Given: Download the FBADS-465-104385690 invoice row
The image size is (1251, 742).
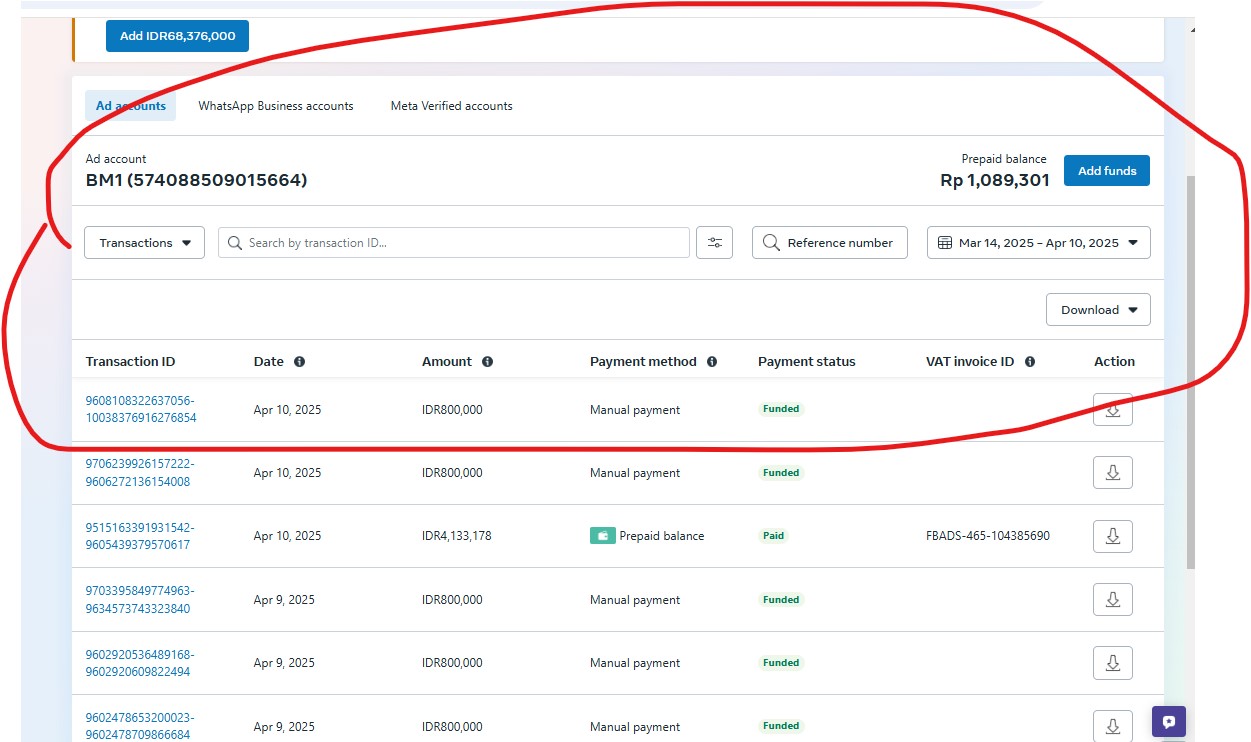Looking at the screenshot, I should [x=1112, y=536].
